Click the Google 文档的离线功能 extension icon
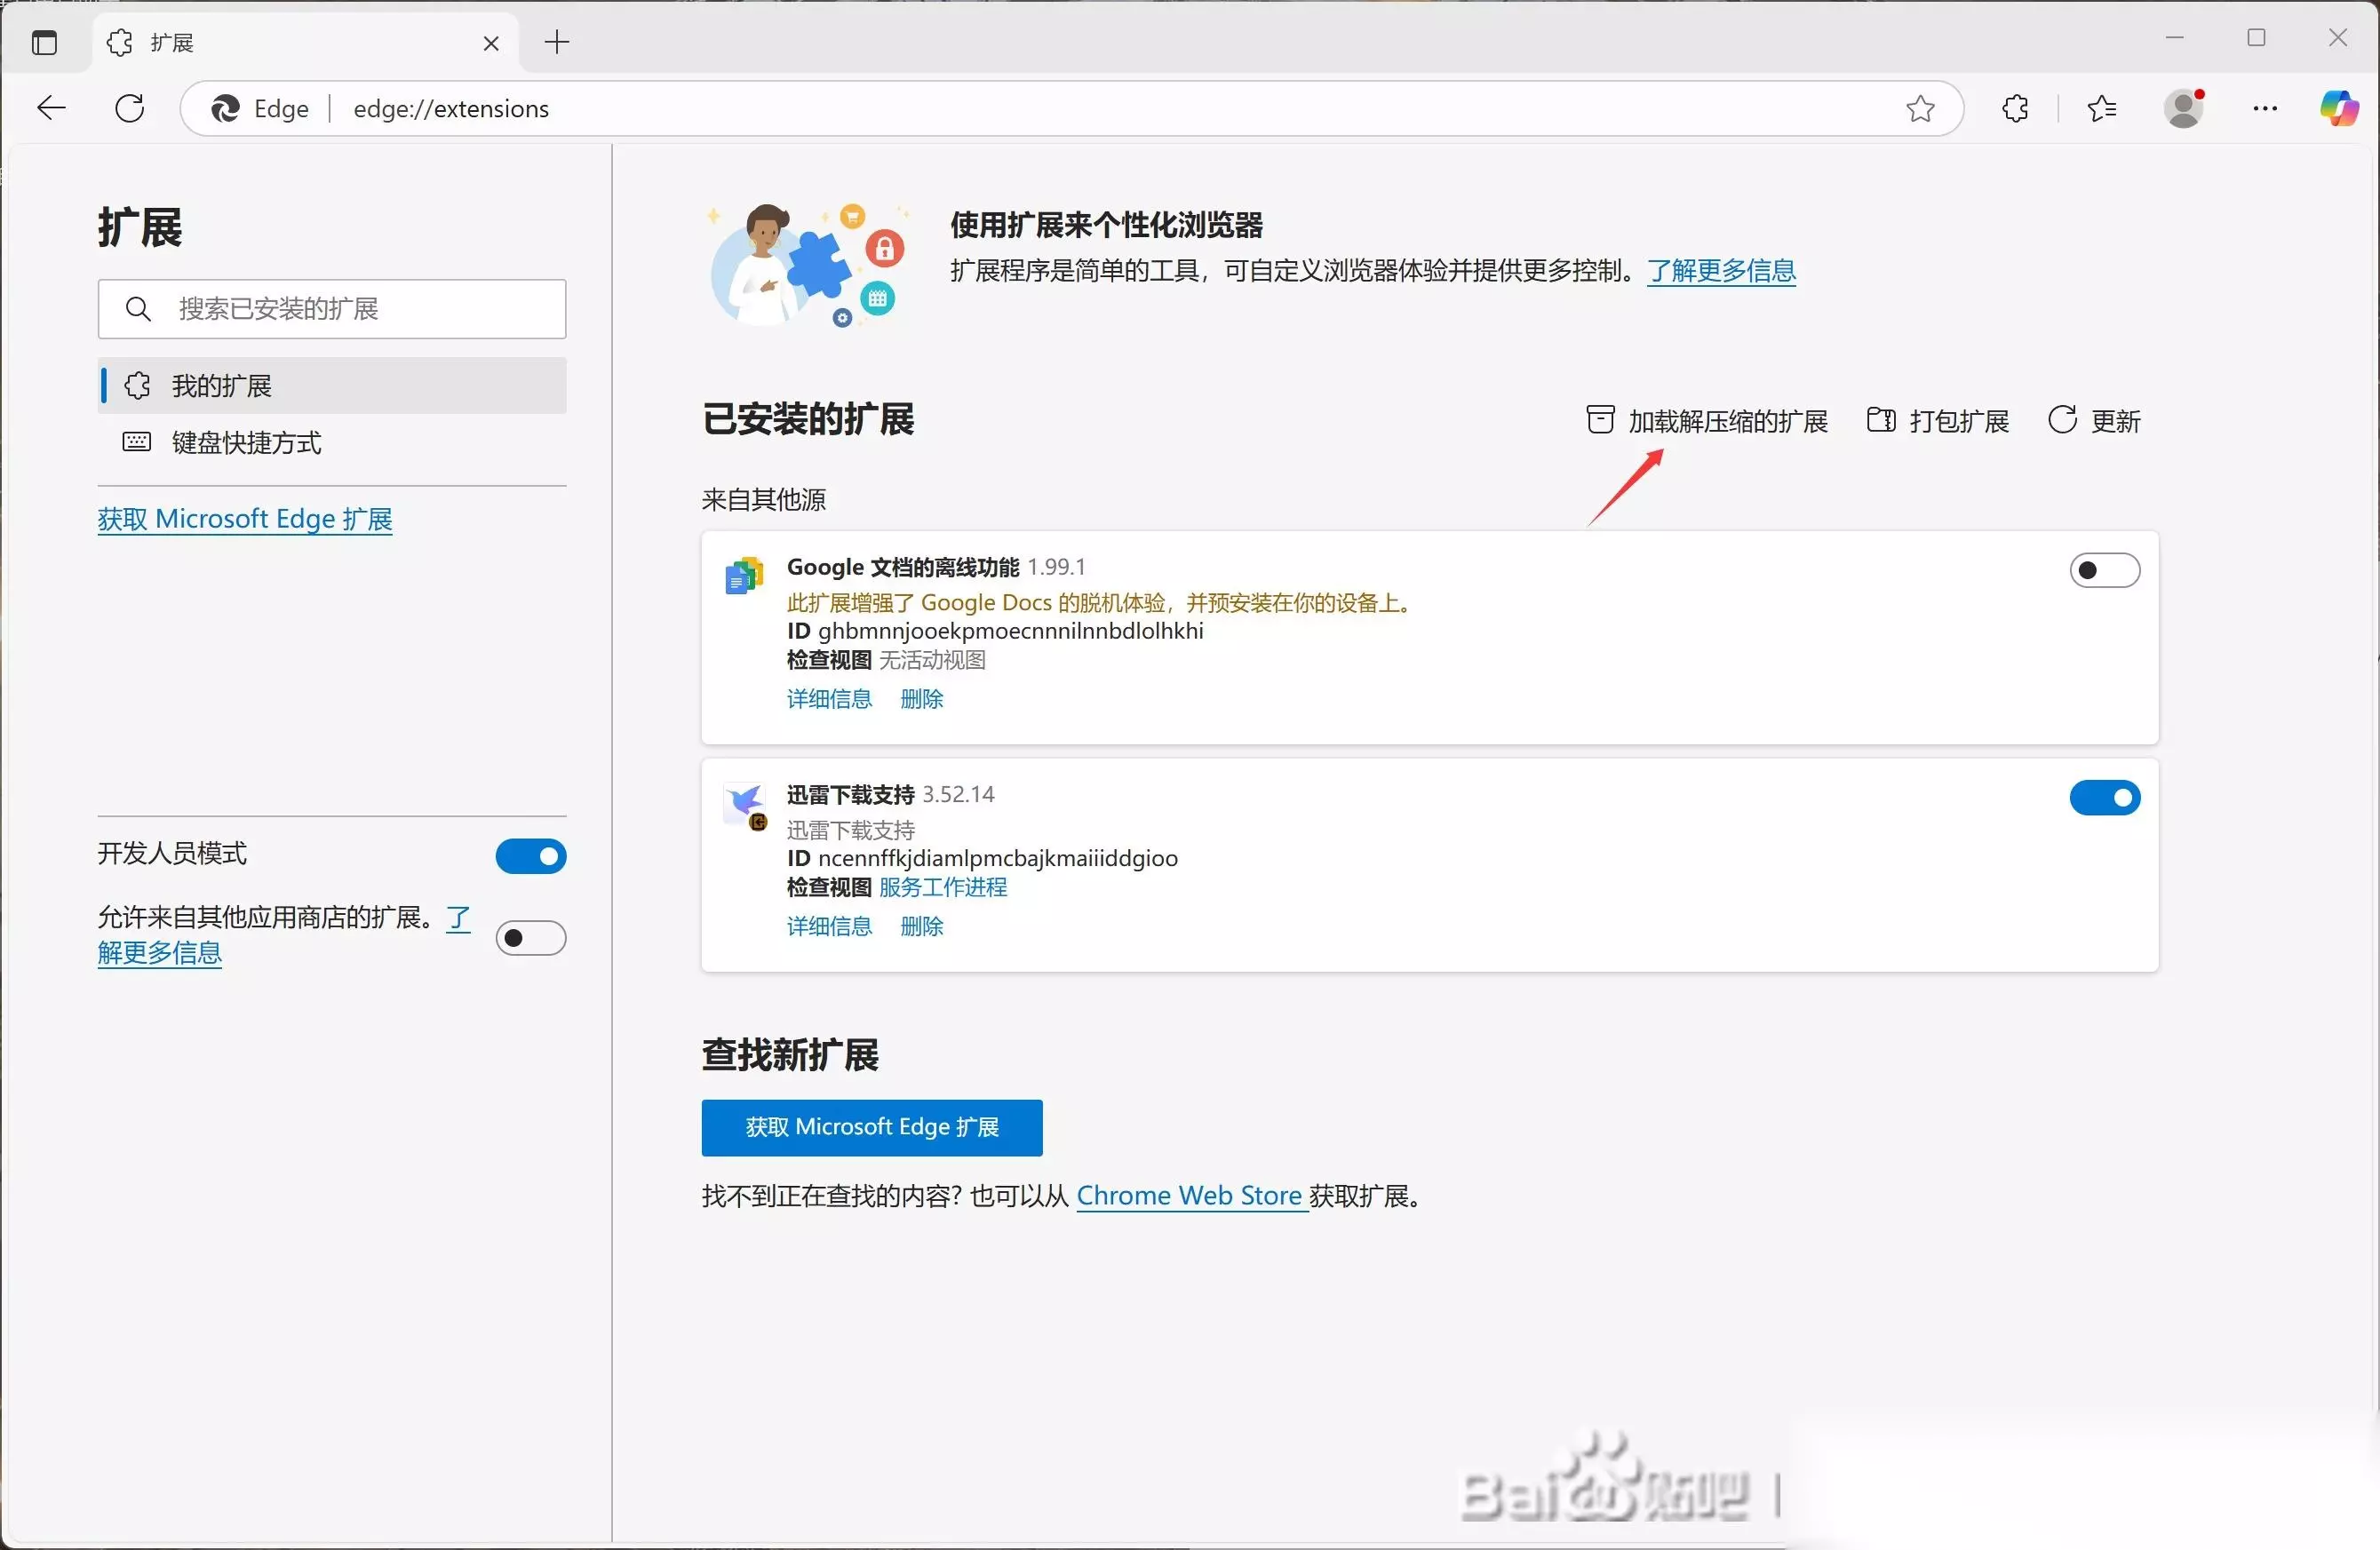Image resolution: width=2380 pixels, height=1550 pixels. click(x=744, y=575)
